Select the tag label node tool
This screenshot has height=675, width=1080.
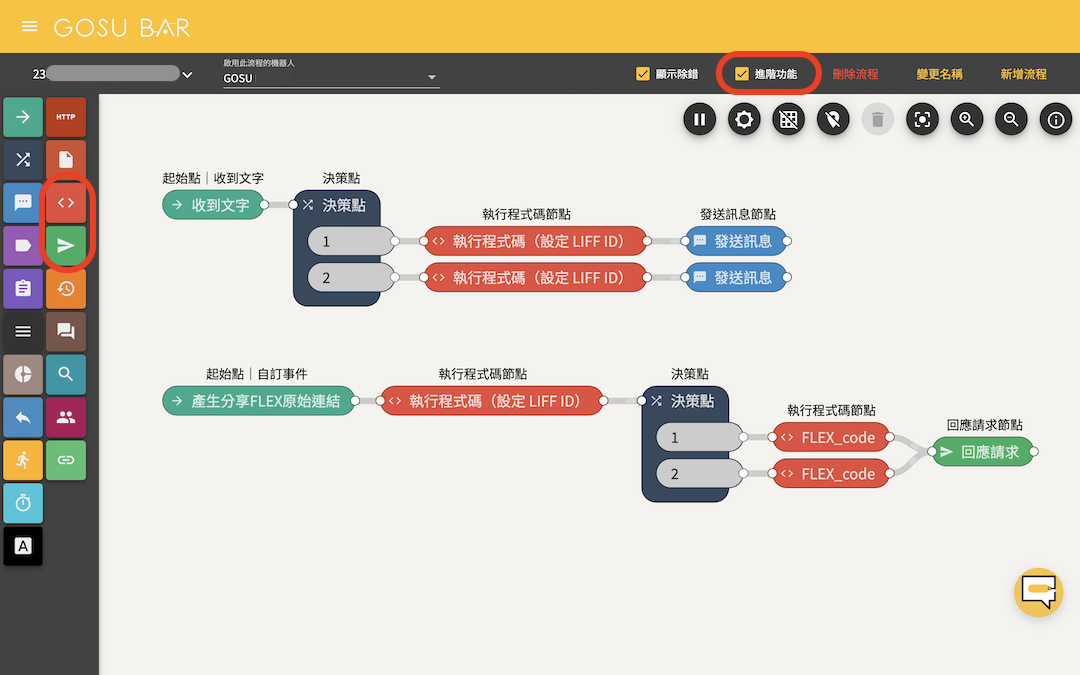click(x=23, y=246)
